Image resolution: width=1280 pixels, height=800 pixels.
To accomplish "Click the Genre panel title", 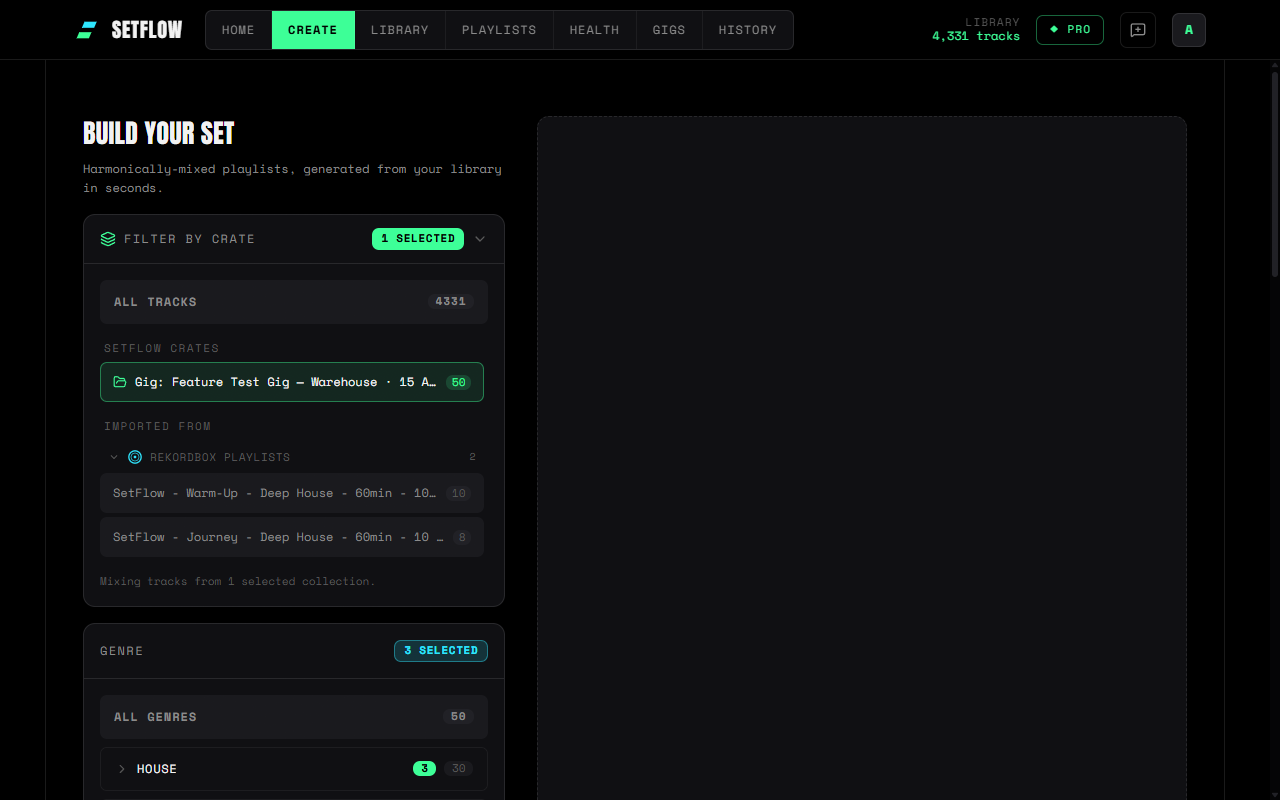I will point(122,651).
